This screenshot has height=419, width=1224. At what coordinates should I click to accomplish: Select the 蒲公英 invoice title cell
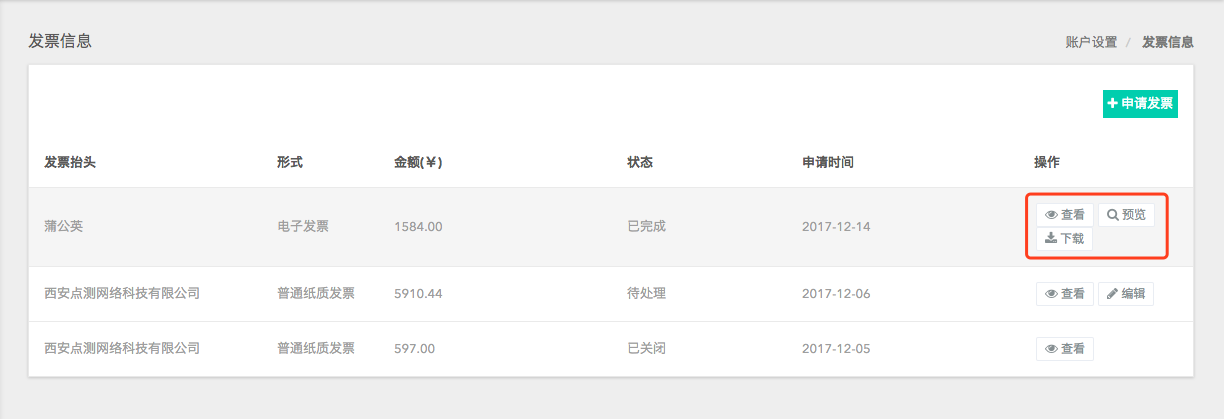pyautogui.click(x=64, y=226)
